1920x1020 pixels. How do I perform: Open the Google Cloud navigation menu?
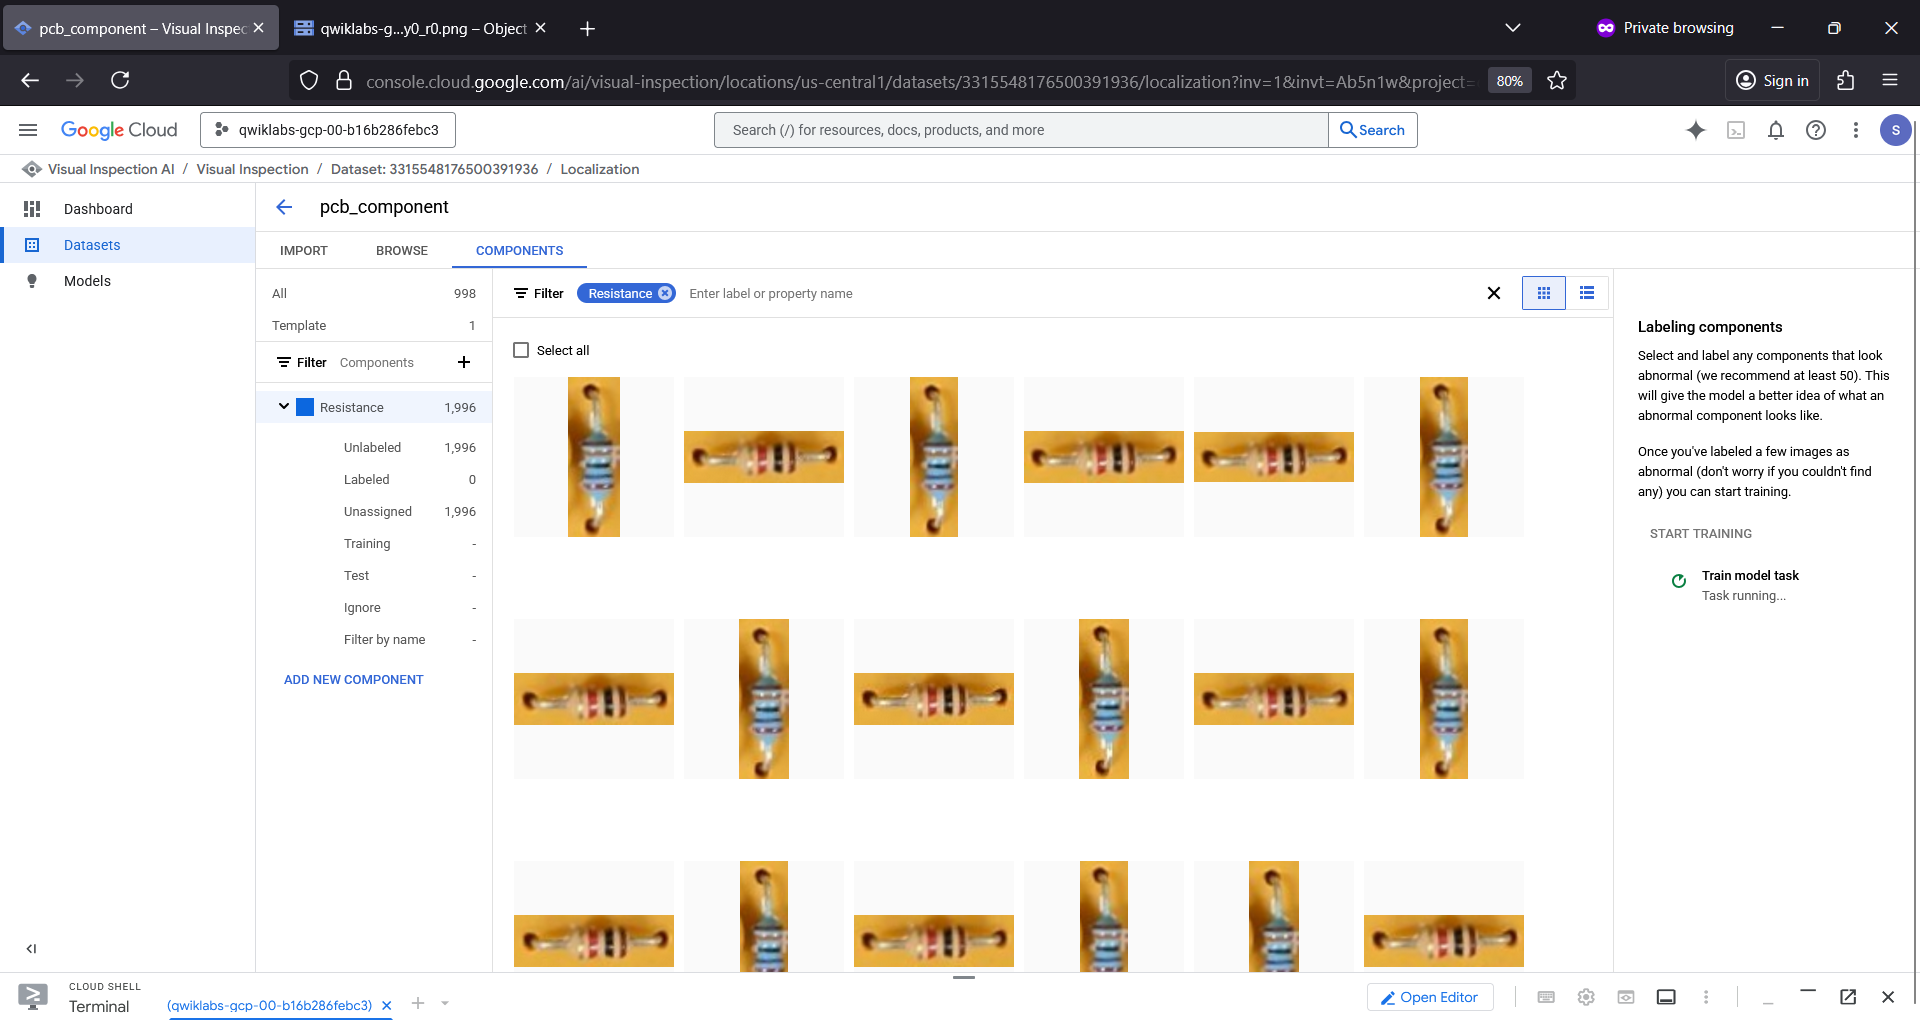28,130
